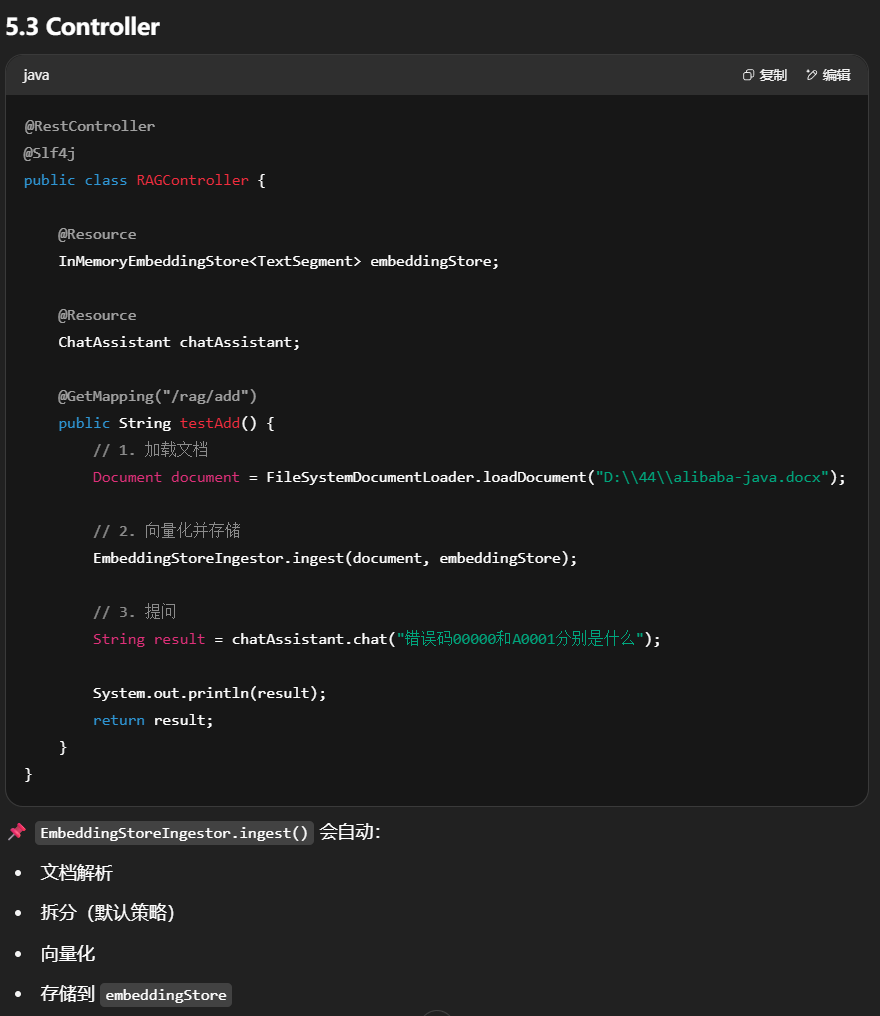
Task: Click the comment 1. 加载文档
Action: (x=150, y=450)
